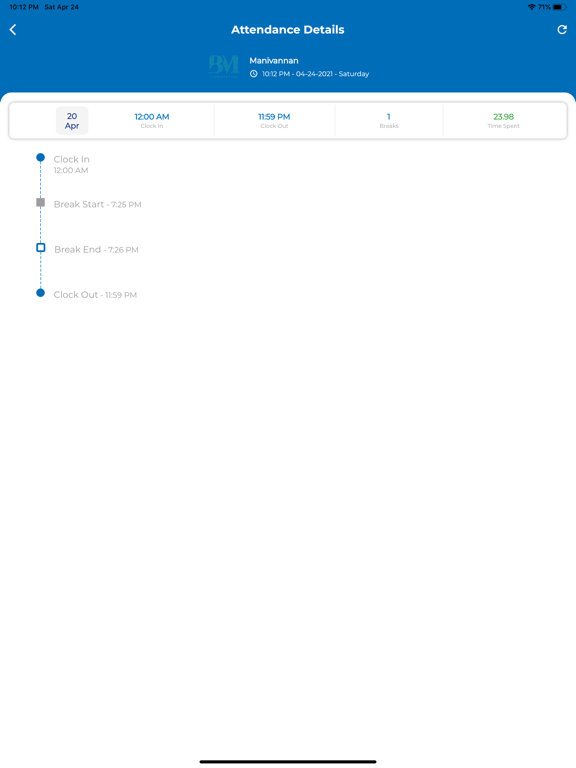
Task: Tap the Breaks count of 1
Action: 389,117
